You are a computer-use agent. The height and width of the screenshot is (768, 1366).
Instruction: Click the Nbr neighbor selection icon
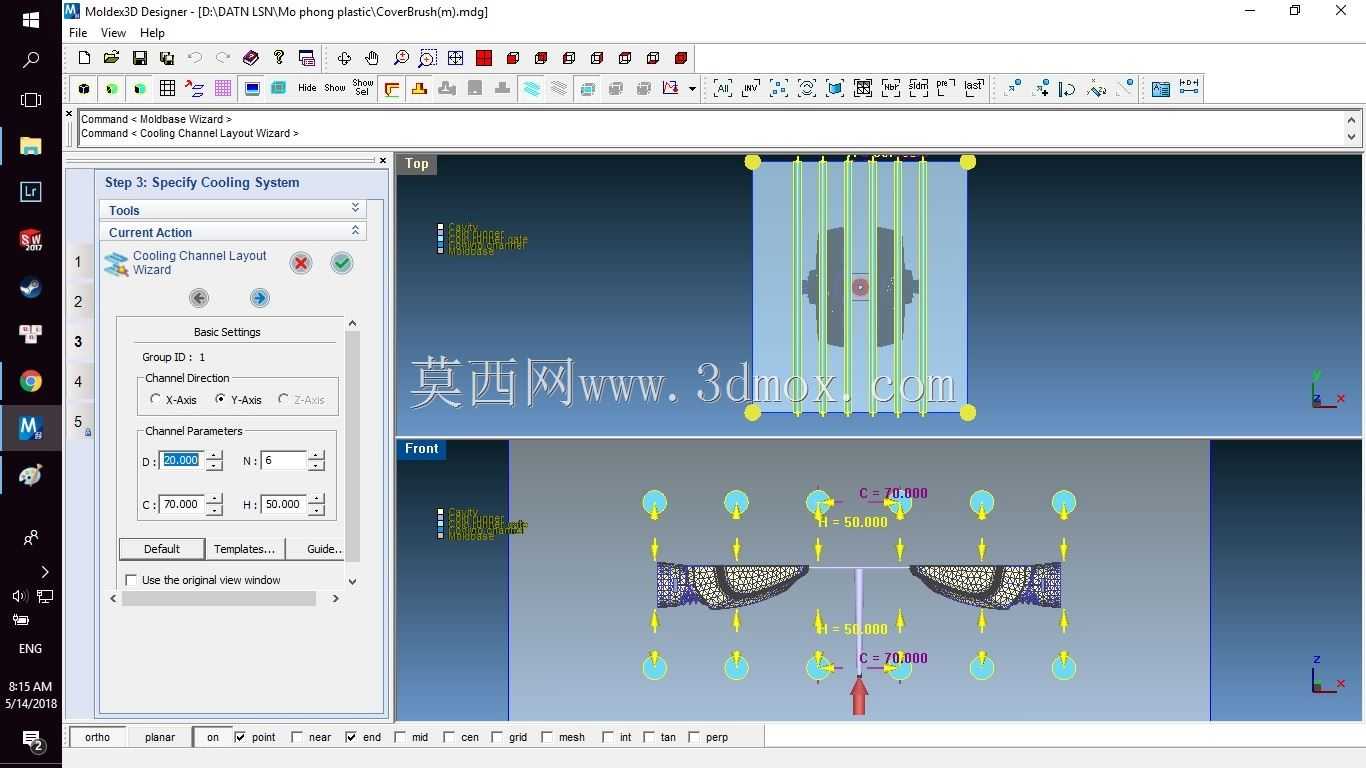click(891, 88)
